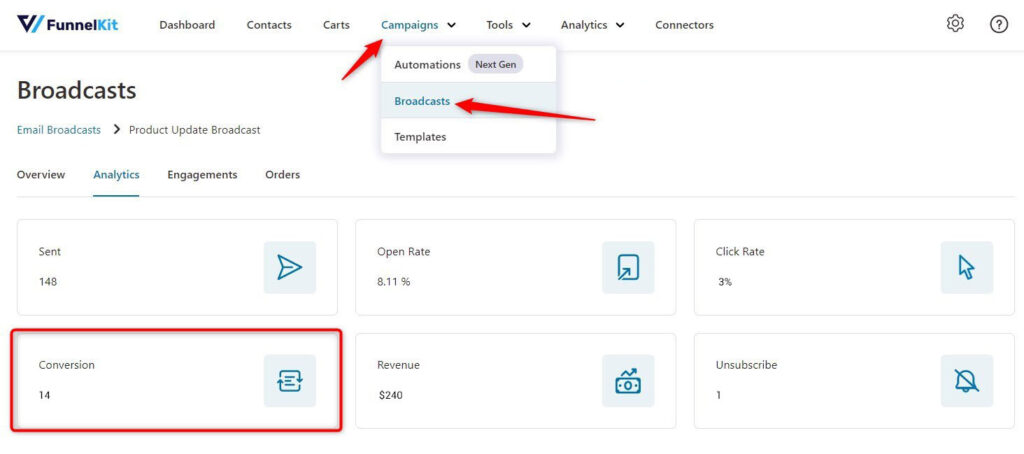The width and height of the screenshot is (1024, 454).
Task: Click the Broadcasts page heading
Action: [76, 90]
